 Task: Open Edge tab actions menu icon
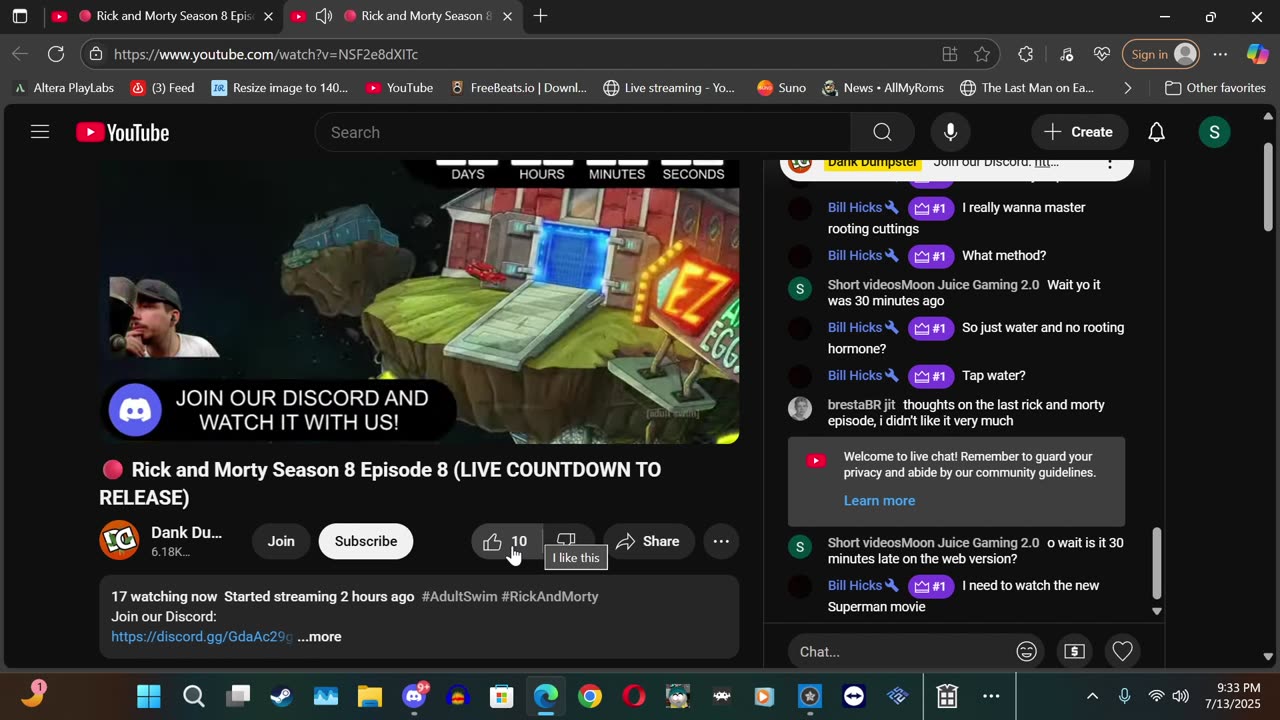pyautogui.click(x=20, y=16)
